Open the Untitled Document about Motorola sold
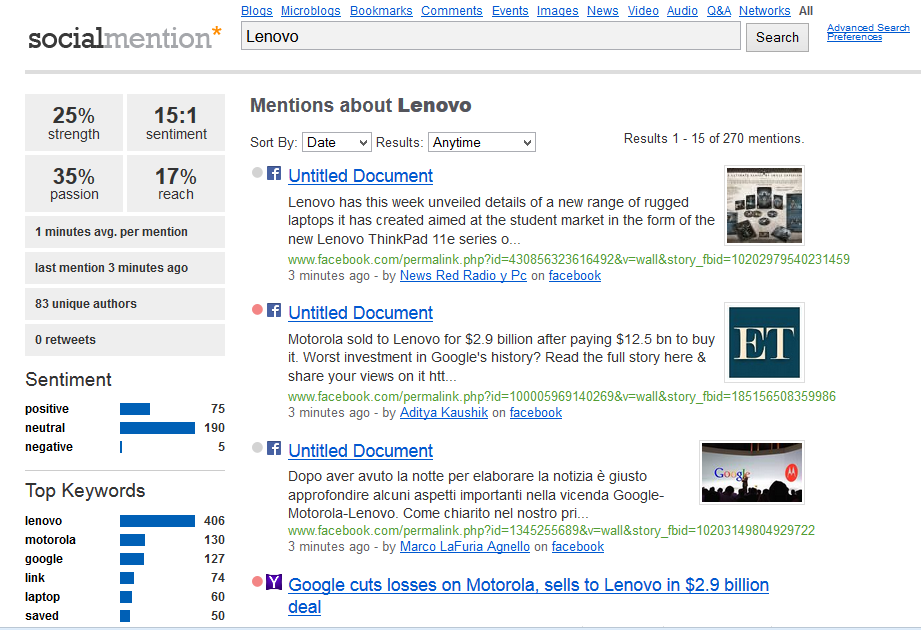921x630 pixels. tap(361, 312)
